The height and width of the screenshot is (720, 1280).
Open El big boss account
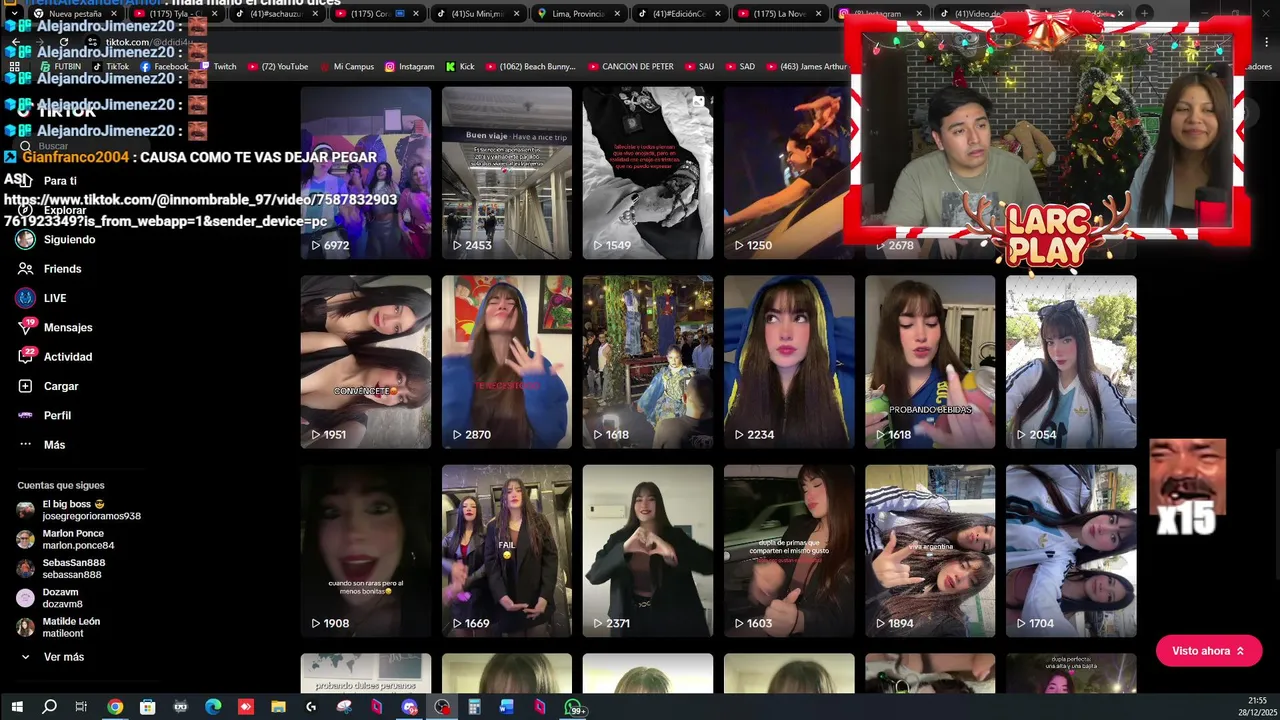80,510
